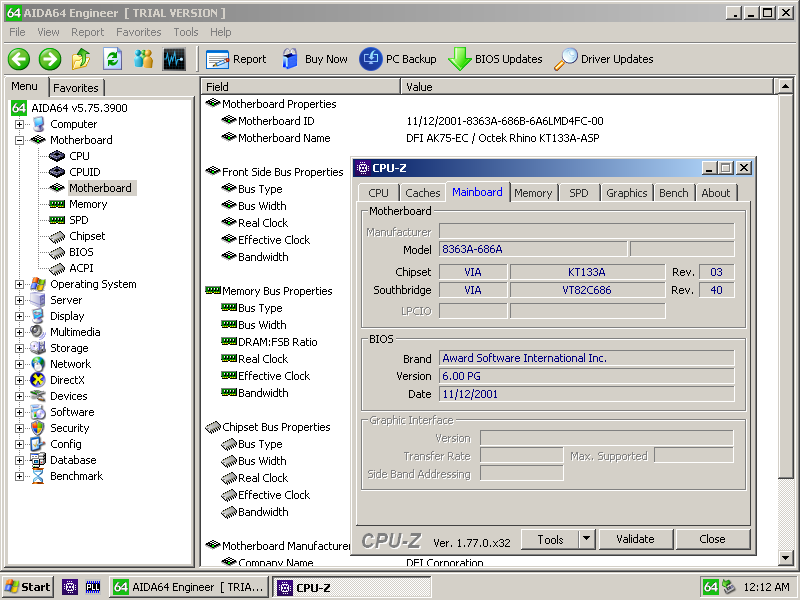Expand the Multimedia tree node
Image resolution: width=800 pixels, height=600 pixels.
pyautogui.click(x=19, y=332)
